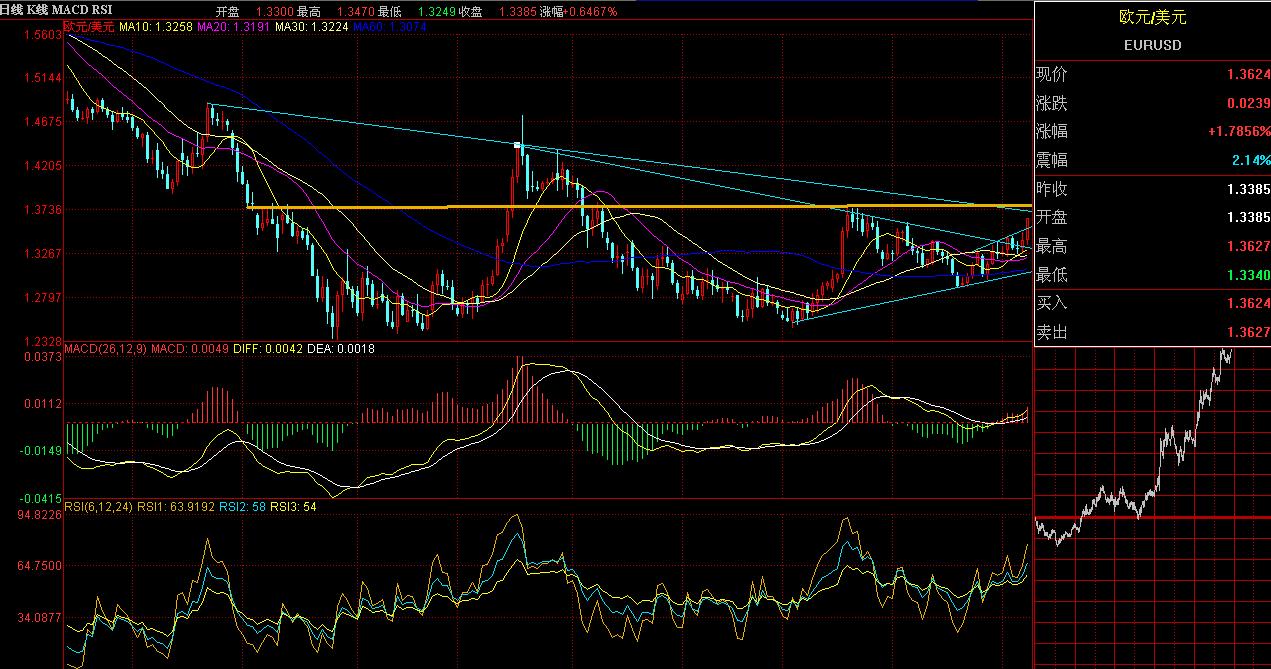Click the orange horizontal resistance line
The height and width of the screenshot is (669, 1271).
click(640, 206)
